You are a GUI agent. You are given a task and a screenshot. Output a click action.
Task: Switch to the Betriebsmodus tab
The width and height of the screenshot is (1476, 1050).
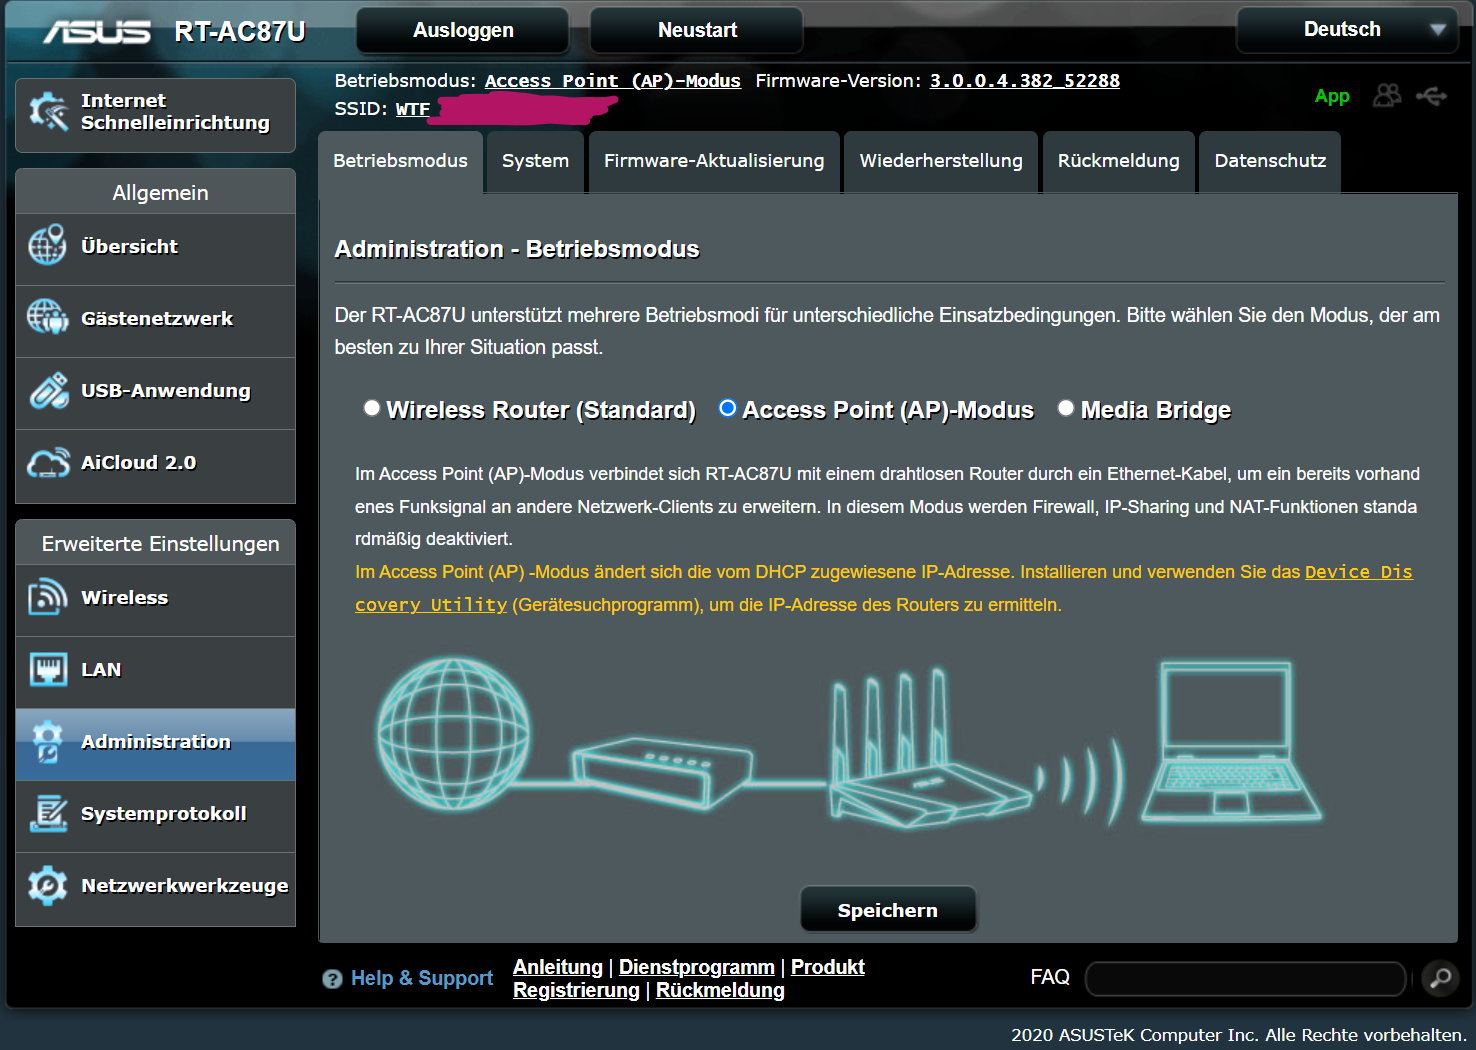point(400,161)
